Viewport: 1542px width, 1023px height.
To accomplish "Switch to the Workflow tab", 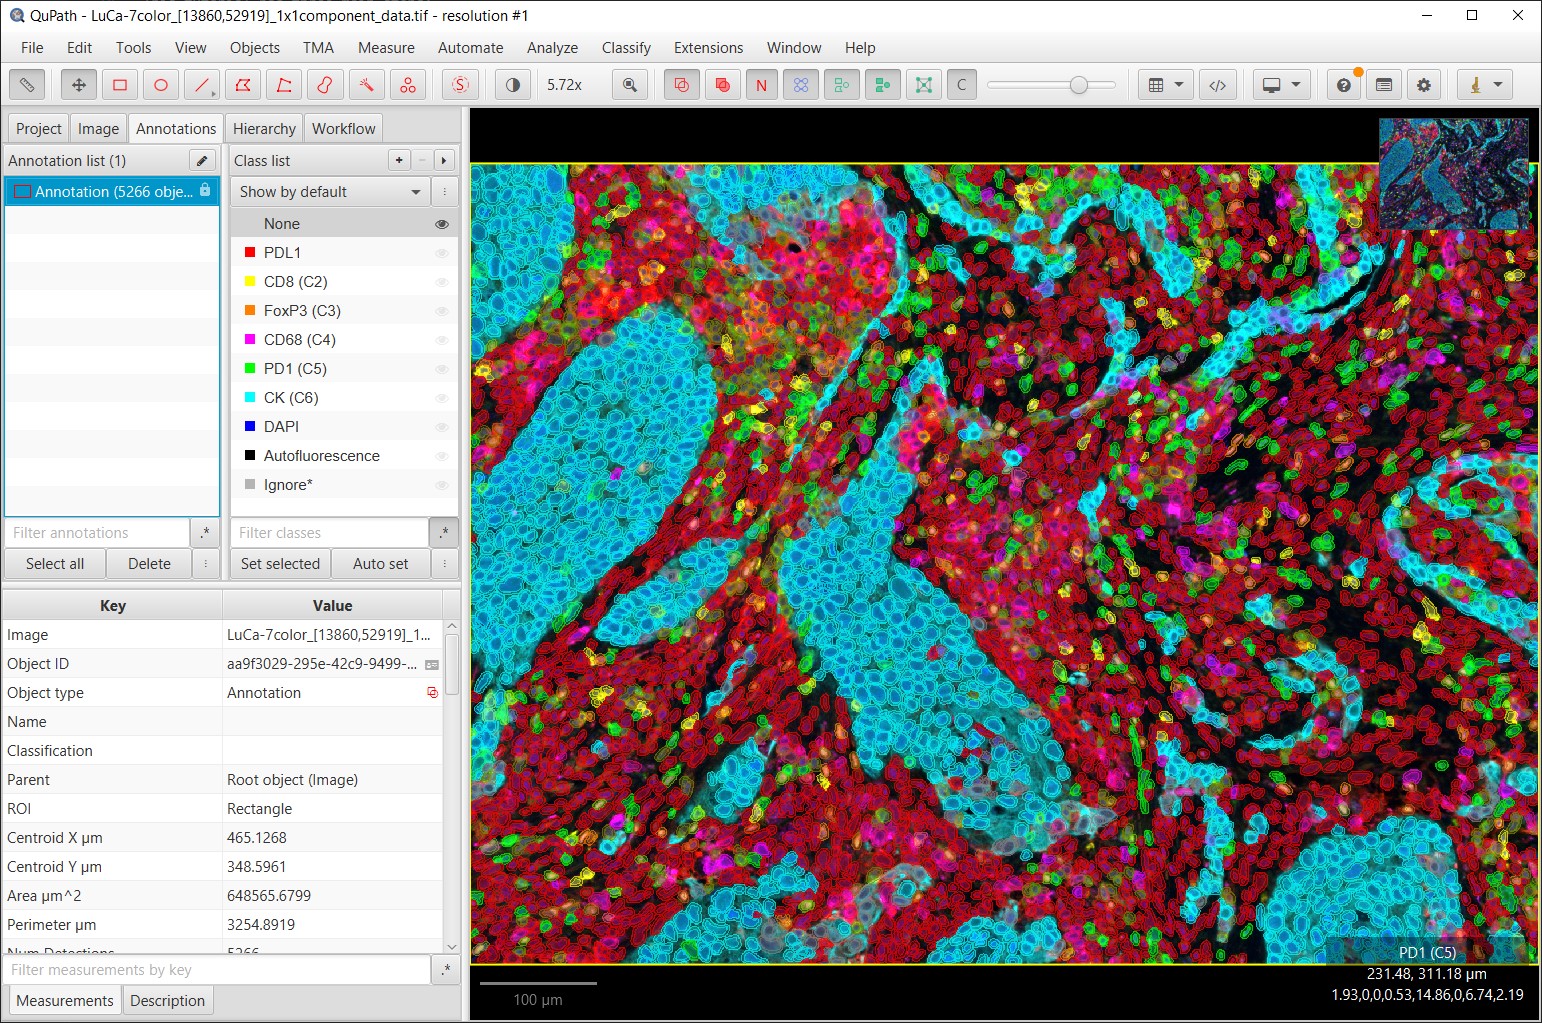I will tap(343, 129).
